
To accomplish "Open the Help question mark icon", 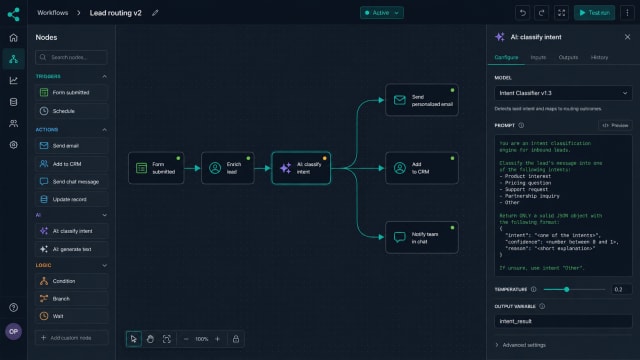I will pos(13,307).
